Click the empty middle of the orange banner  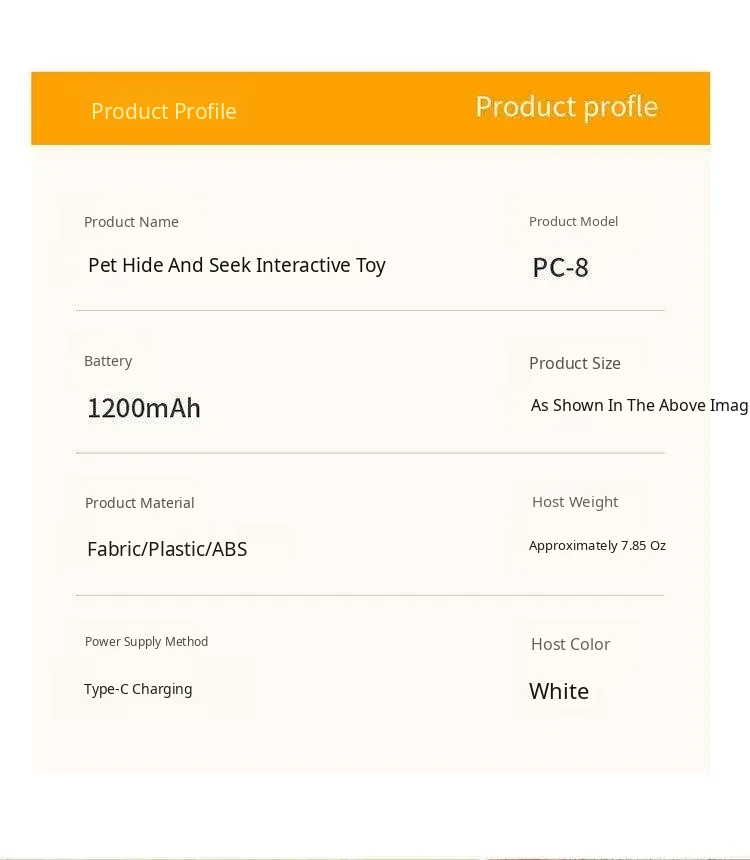[x=355, y=108]
